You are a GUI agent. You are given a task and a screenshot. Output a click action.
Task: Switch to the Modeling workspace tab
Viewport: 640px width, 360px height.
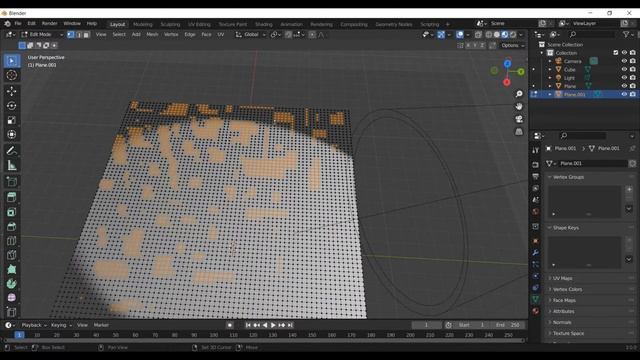tap(142, 24)
